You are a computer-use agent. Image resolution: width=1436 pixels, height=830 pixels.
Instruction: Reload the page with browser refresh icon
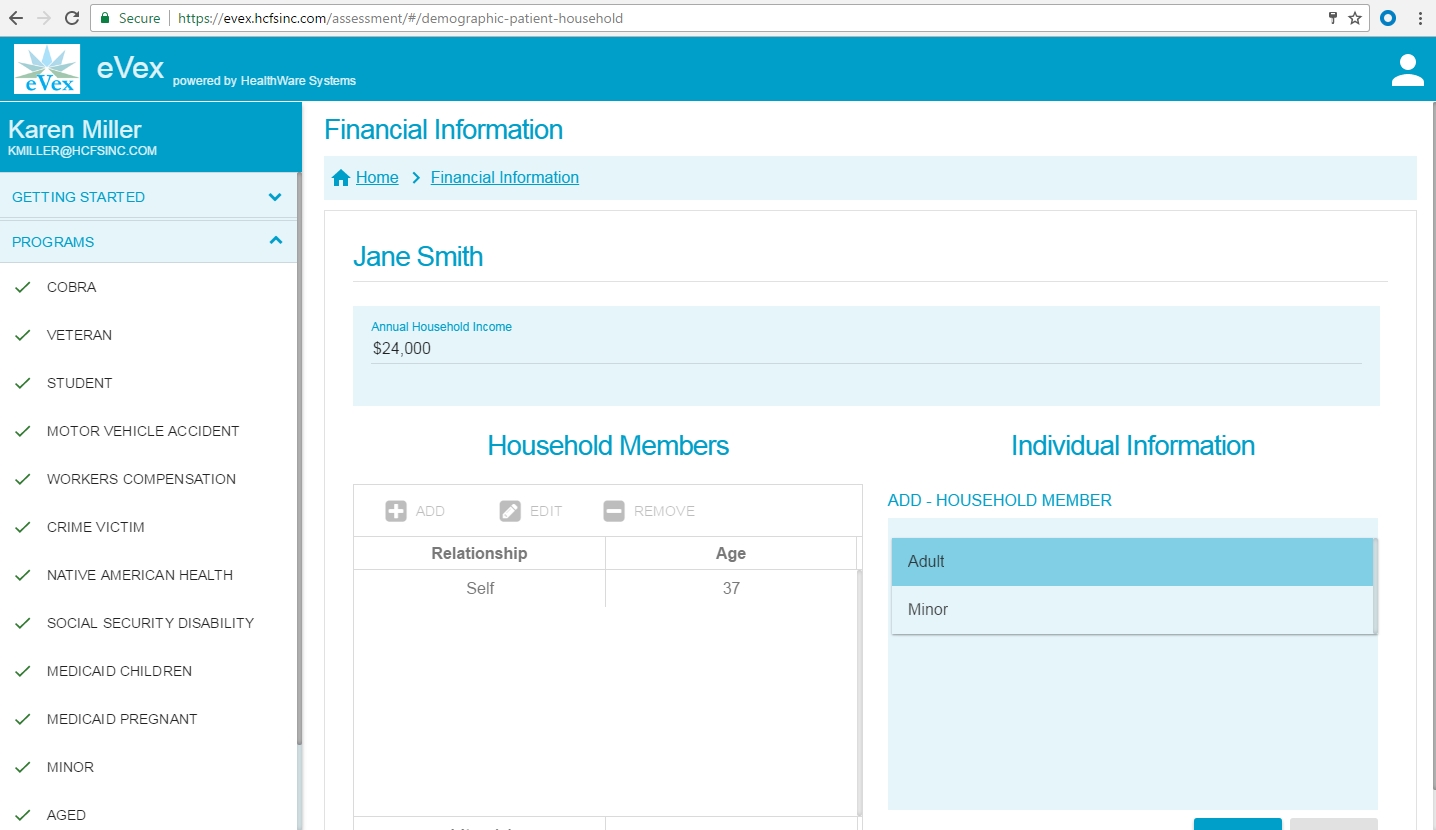[72, 18]
